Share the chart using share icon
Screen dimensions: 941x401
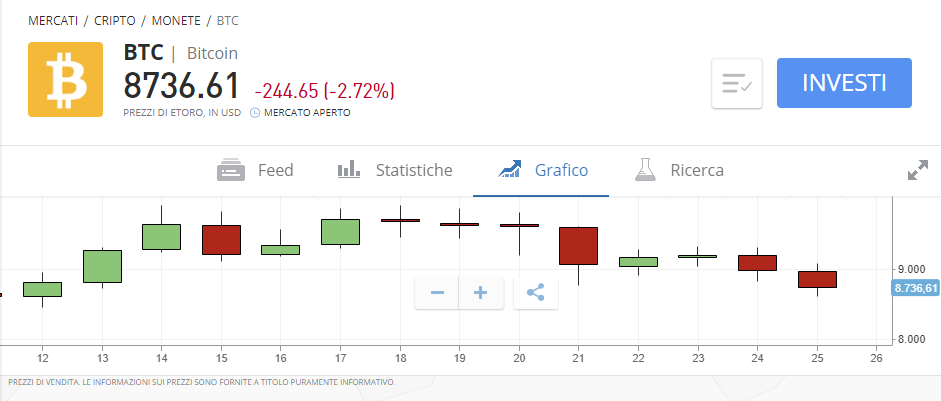coord(536,293)
